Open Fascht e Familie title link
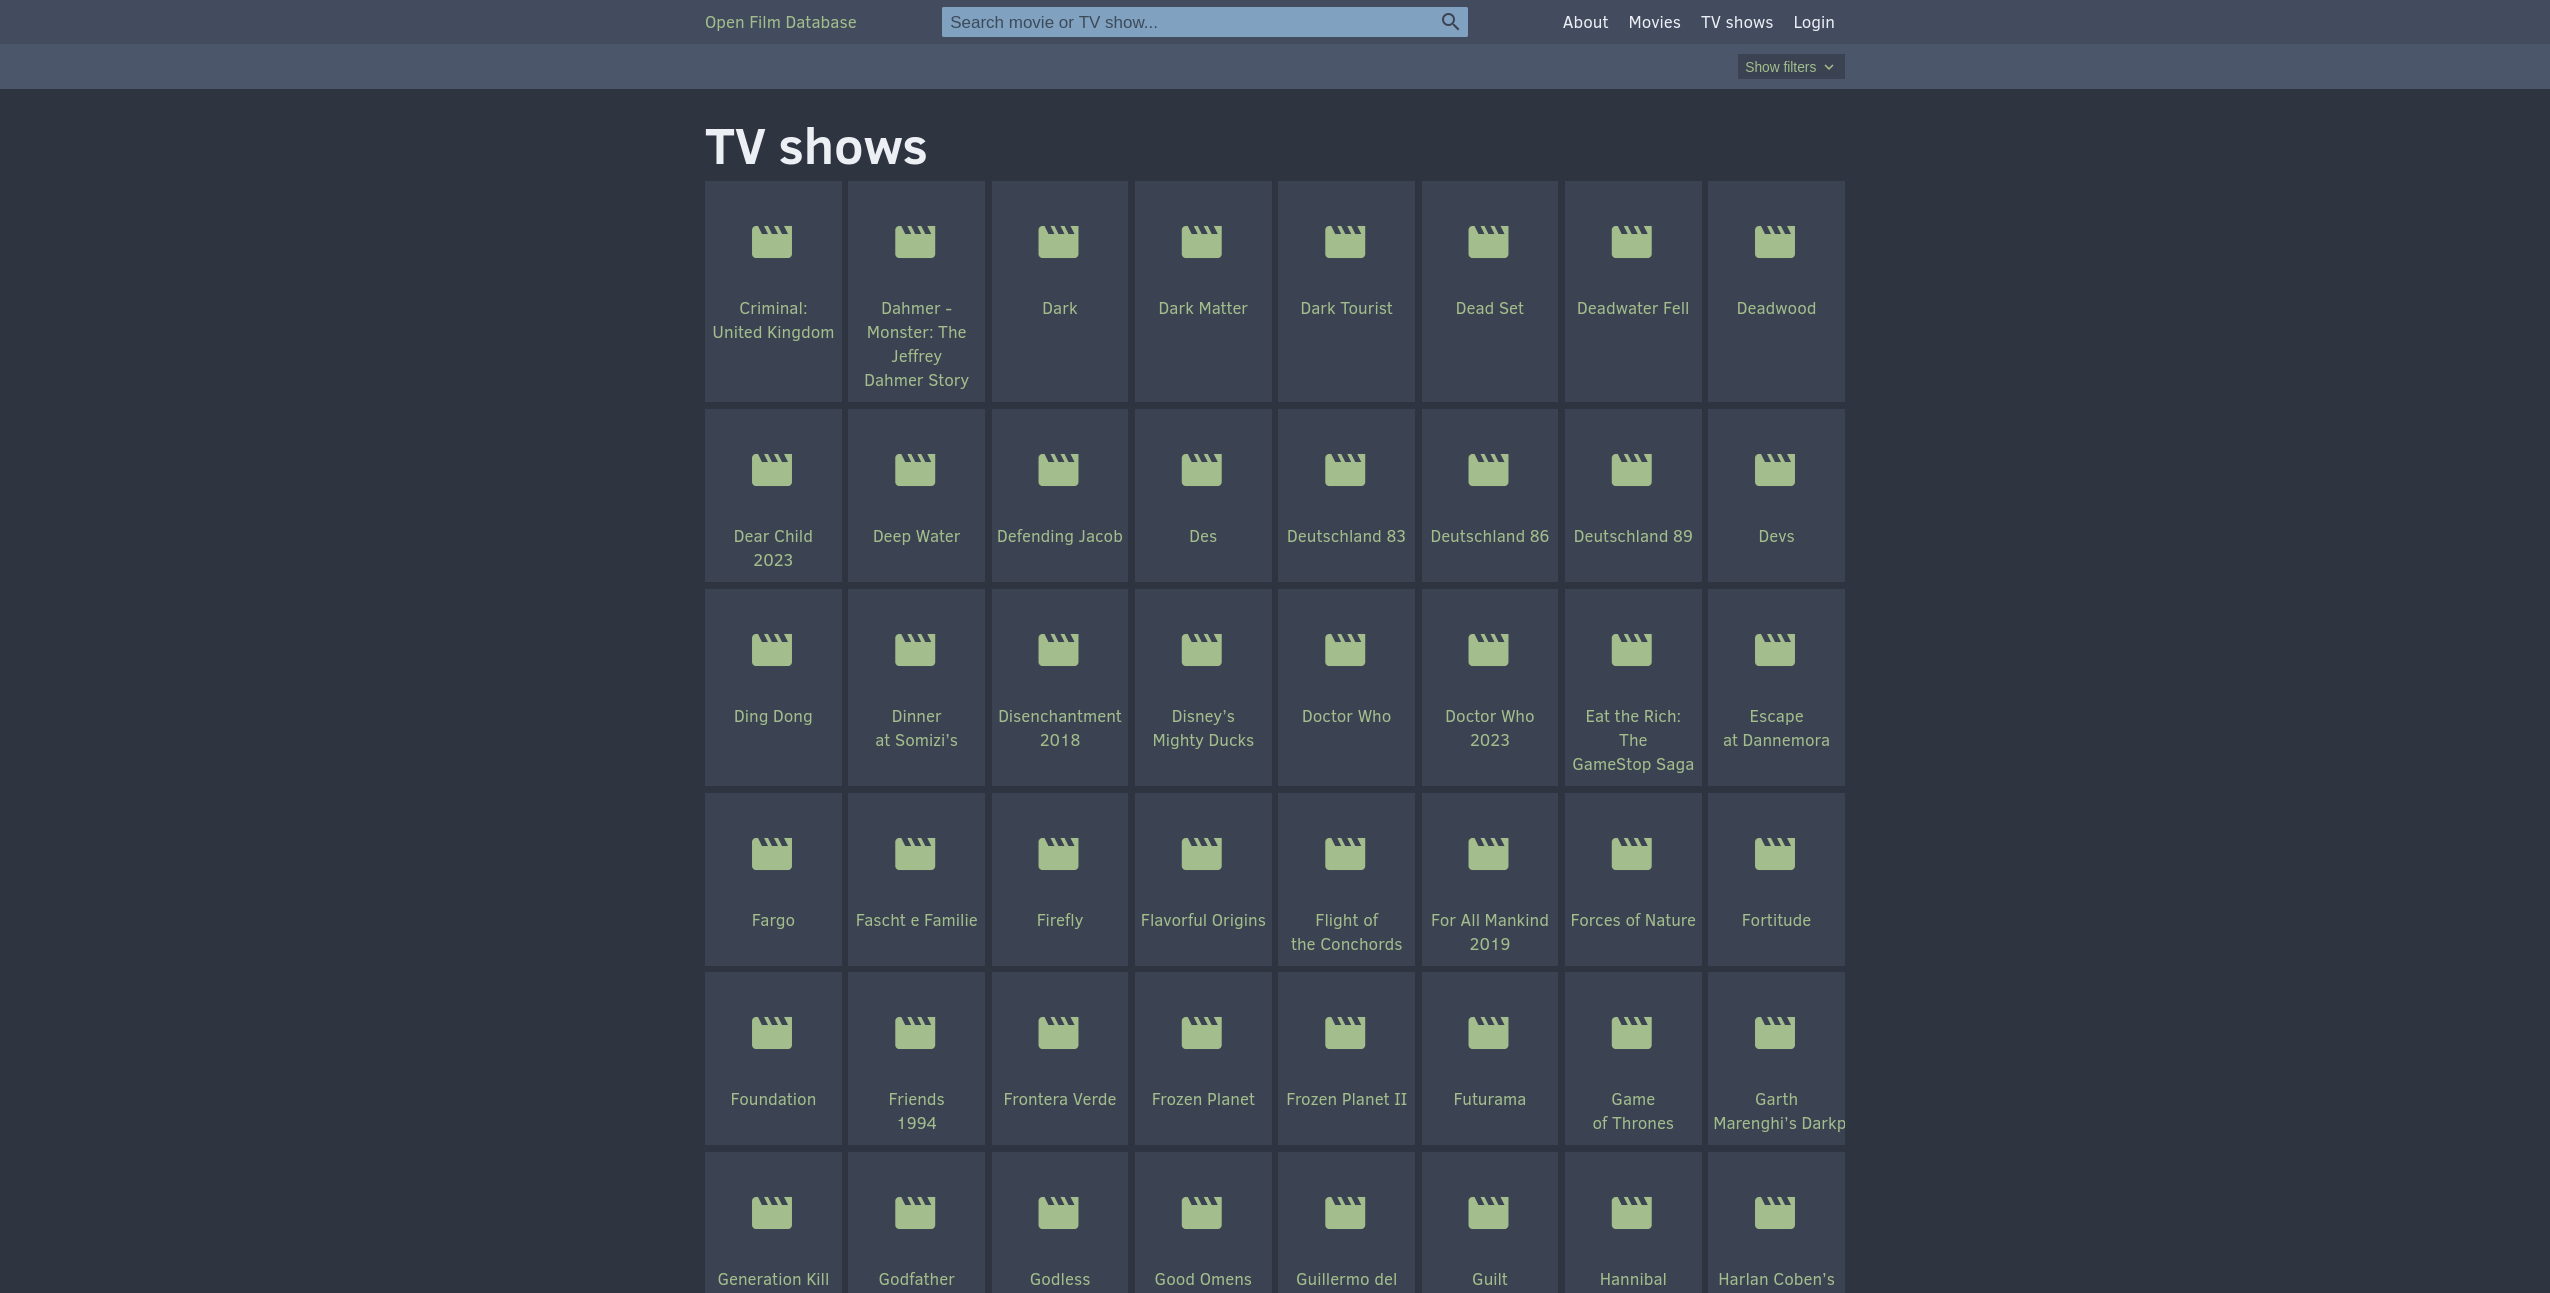This screenshot has width=2550, height=1293. pyautogui.click(x=916, y=920)
